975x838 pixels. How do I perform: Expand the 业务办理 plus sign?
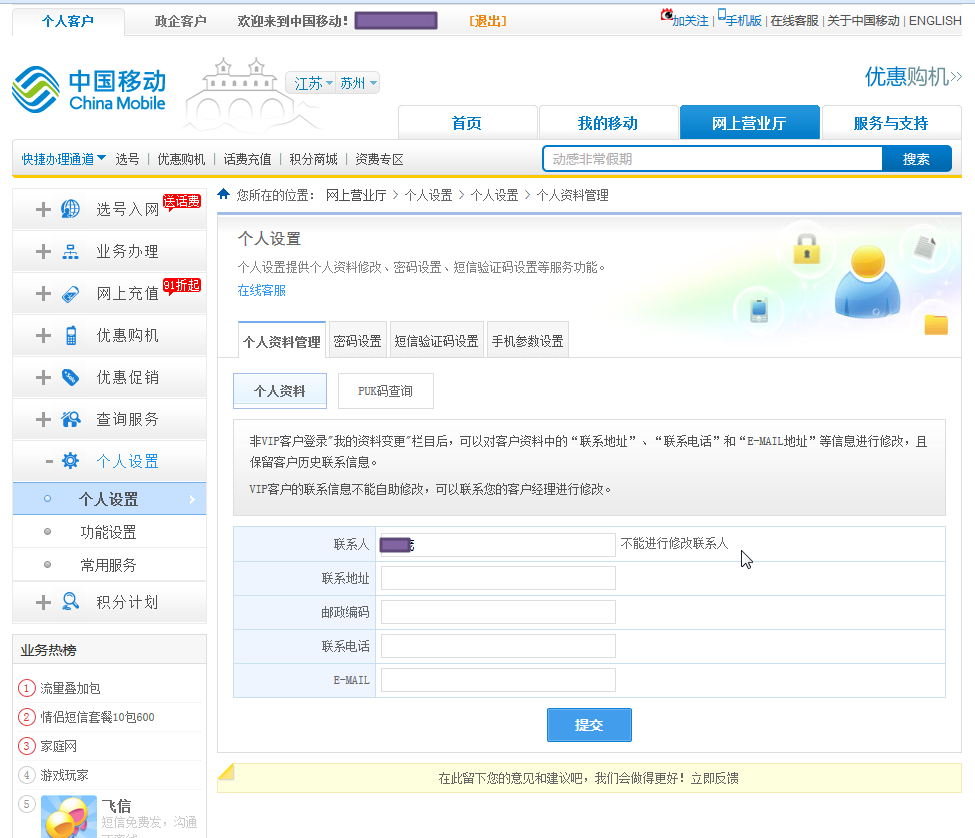[43, 251]
